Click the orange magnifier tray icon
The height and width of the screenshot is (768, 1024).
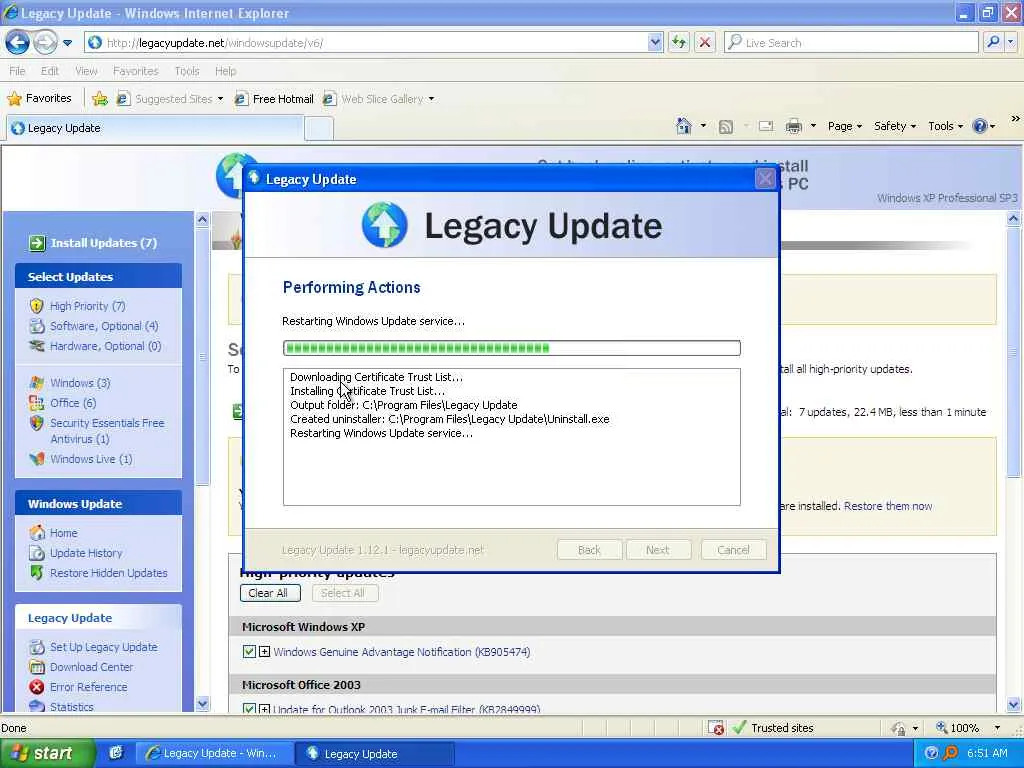(950, 753)
